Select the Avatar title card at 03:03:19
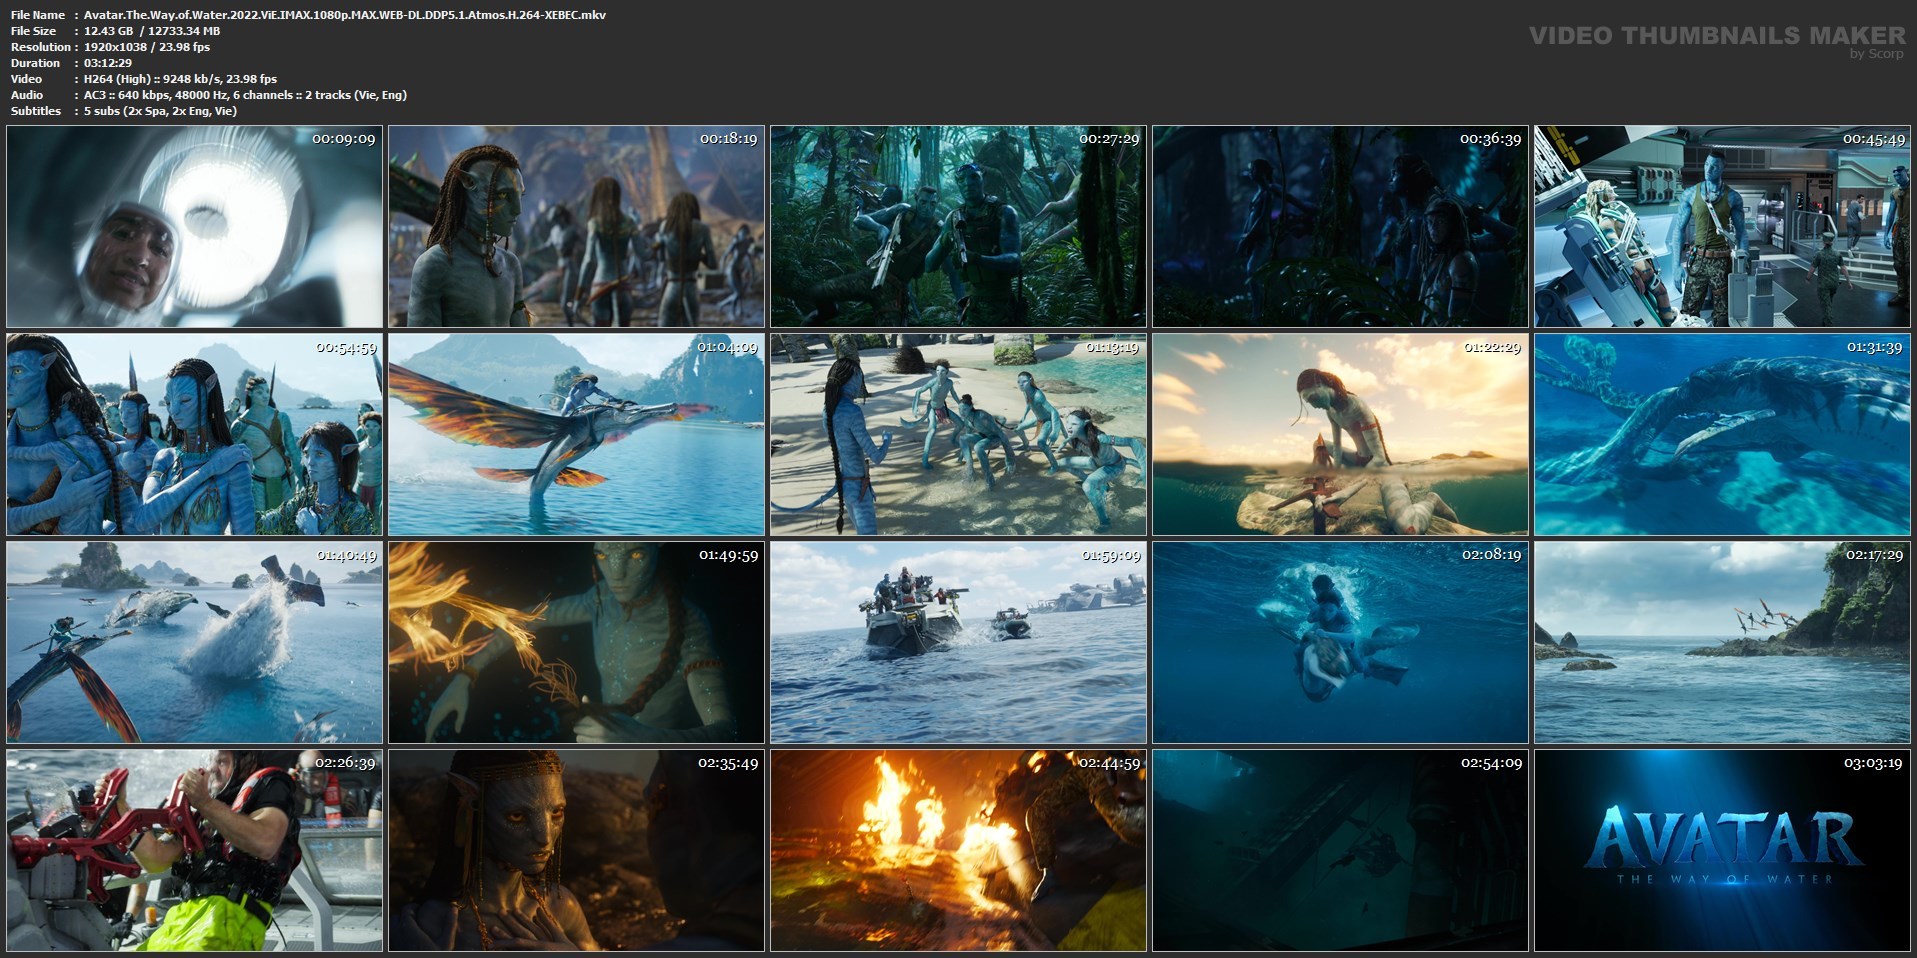Screen dimensions: 1917x958 pyautogui.click(x=1722, y=851)
